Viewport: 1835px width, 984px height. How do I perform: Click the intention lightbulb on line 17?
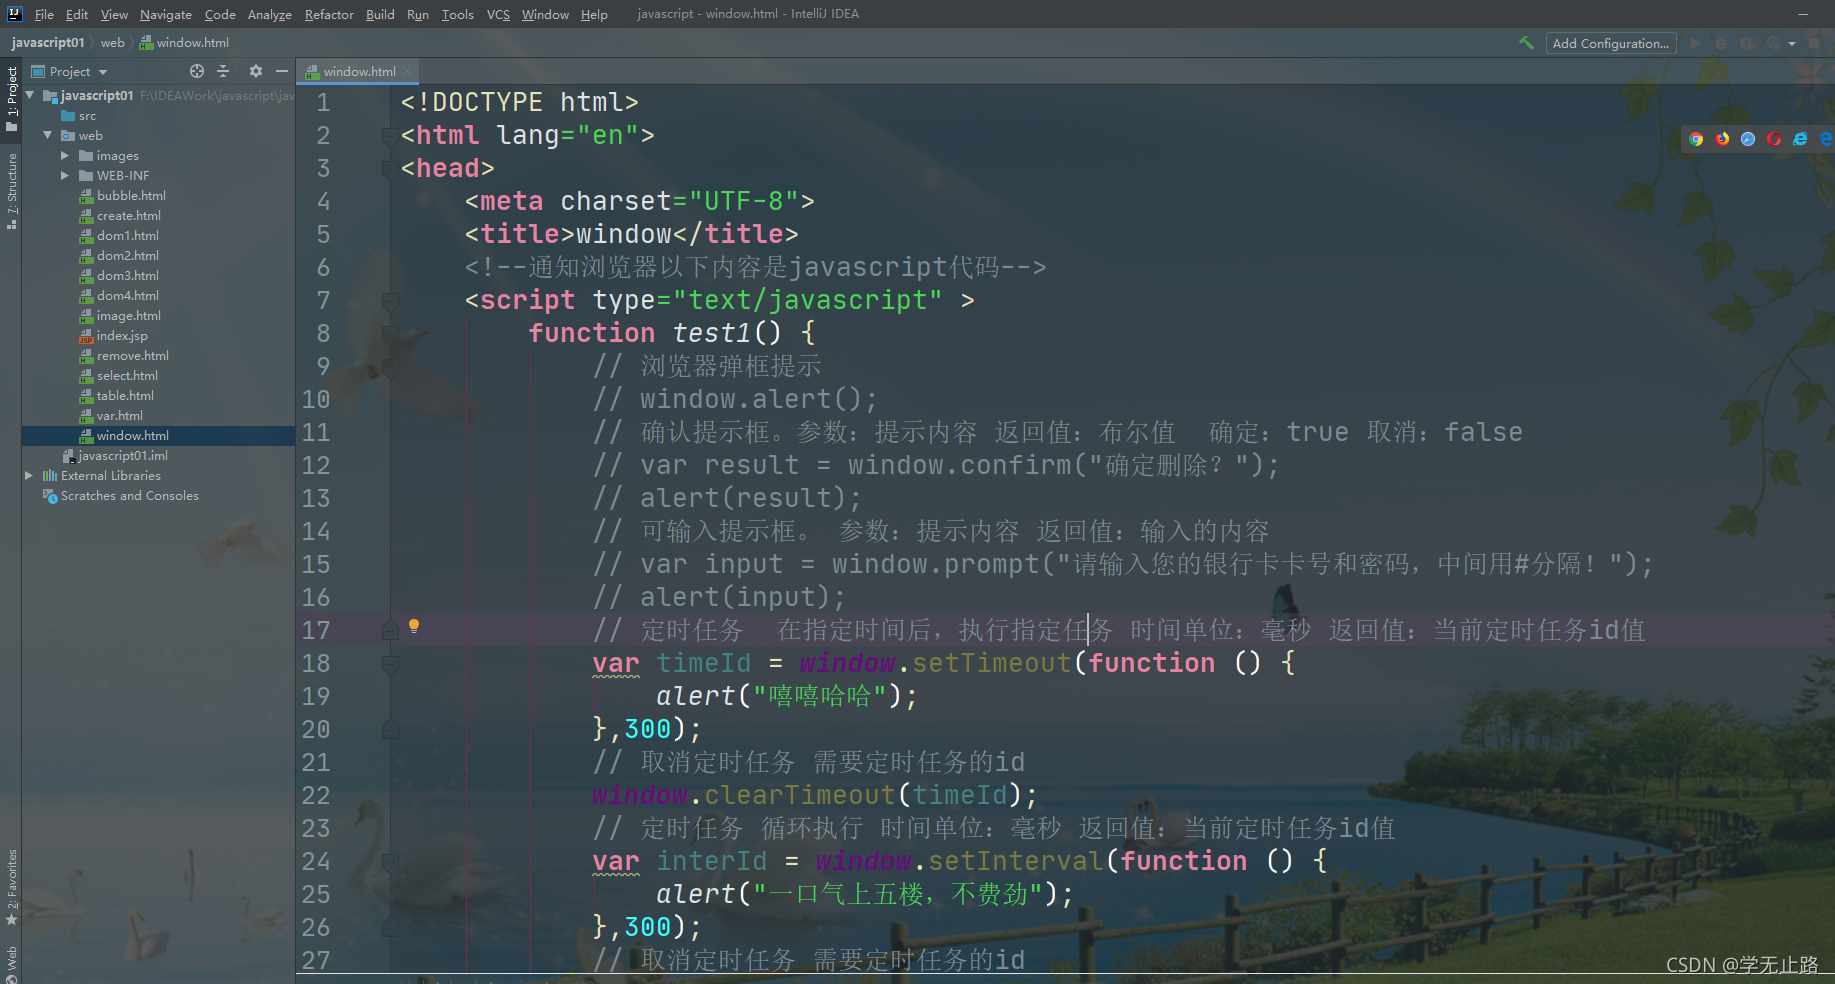(x=414, y=626)
